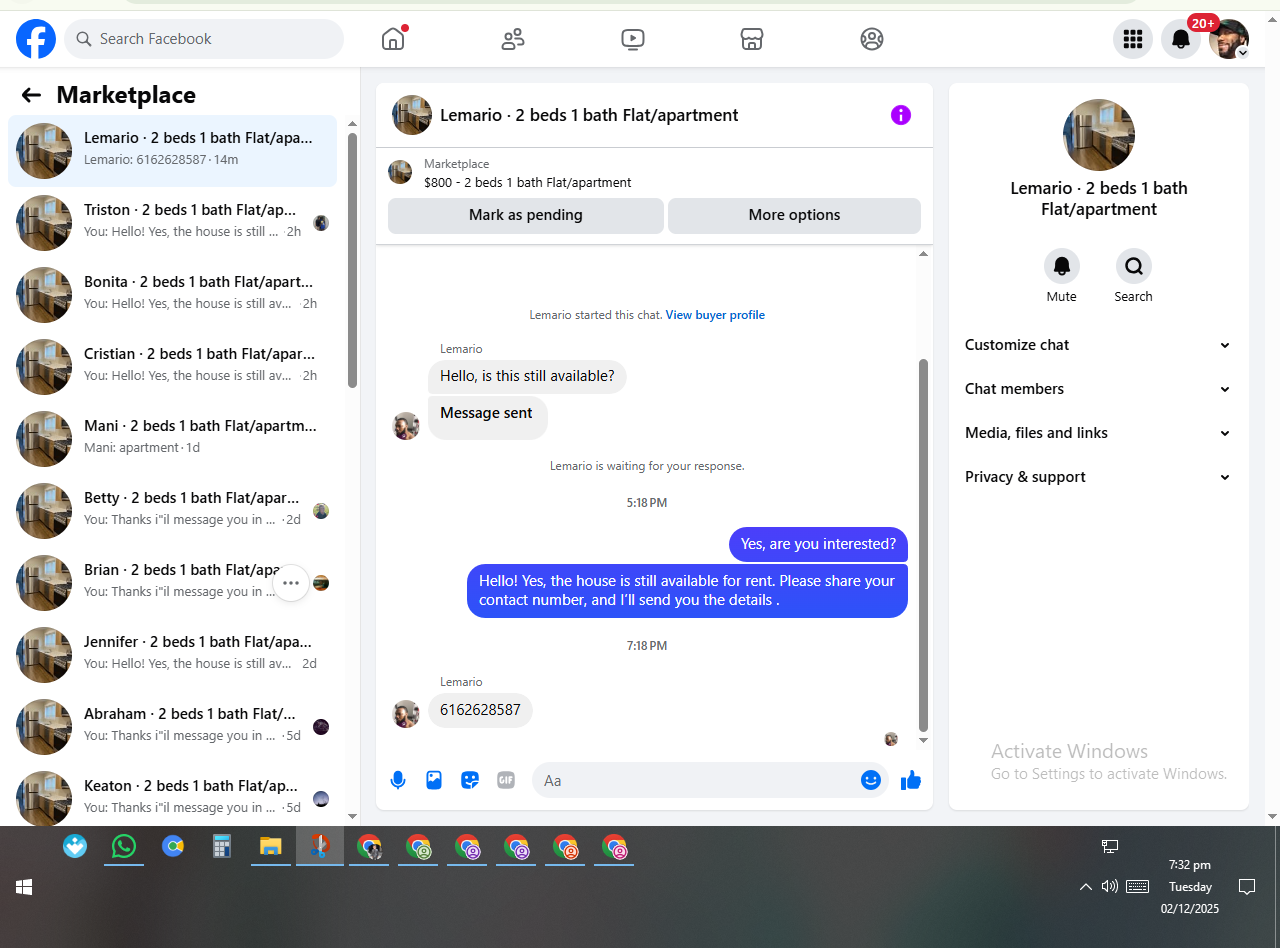1280x948 pixels.
Task: Open File Explorer from the taskbar
Action: click(x=270, y=846)
